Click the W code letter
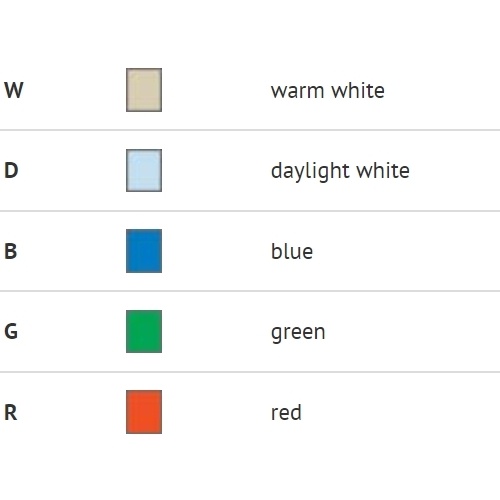 click(x=14, y=90)
